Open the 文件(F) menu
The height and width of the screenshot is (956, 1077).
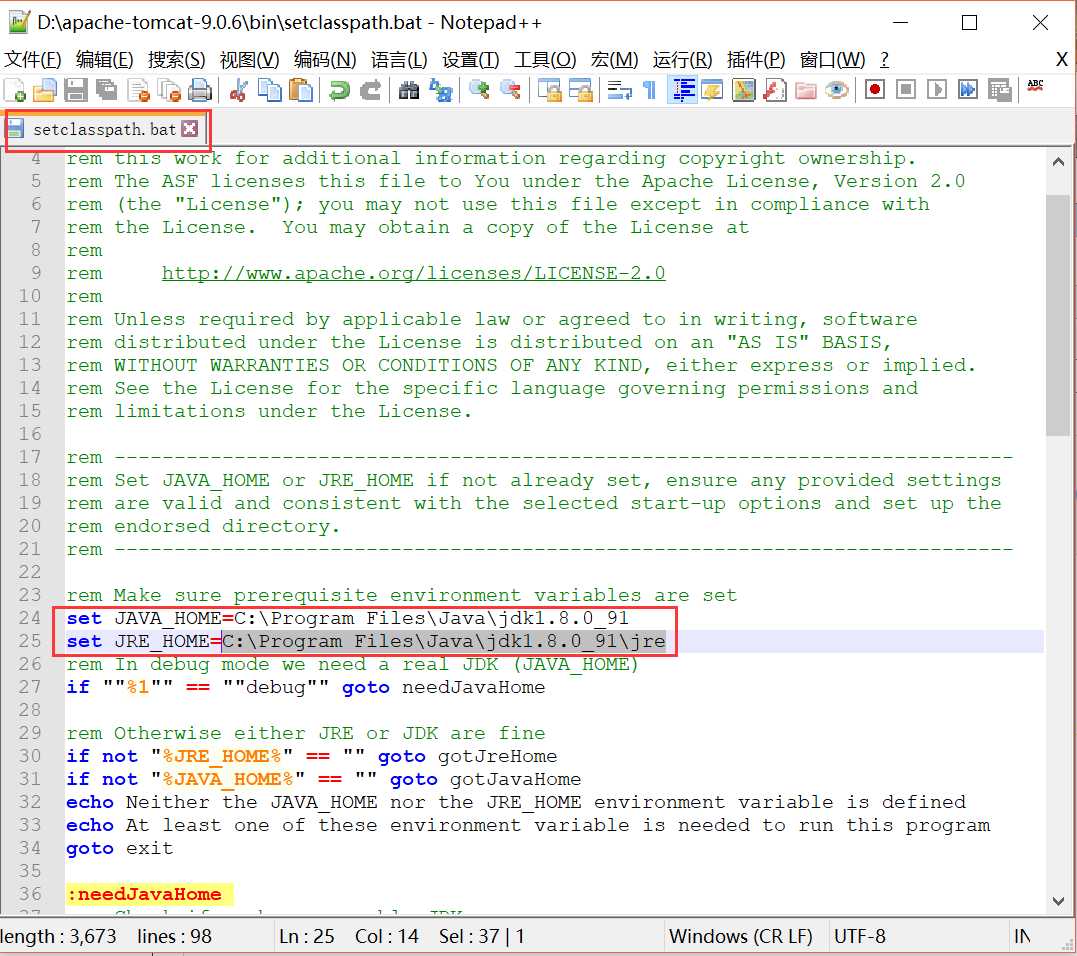(32, 60)
